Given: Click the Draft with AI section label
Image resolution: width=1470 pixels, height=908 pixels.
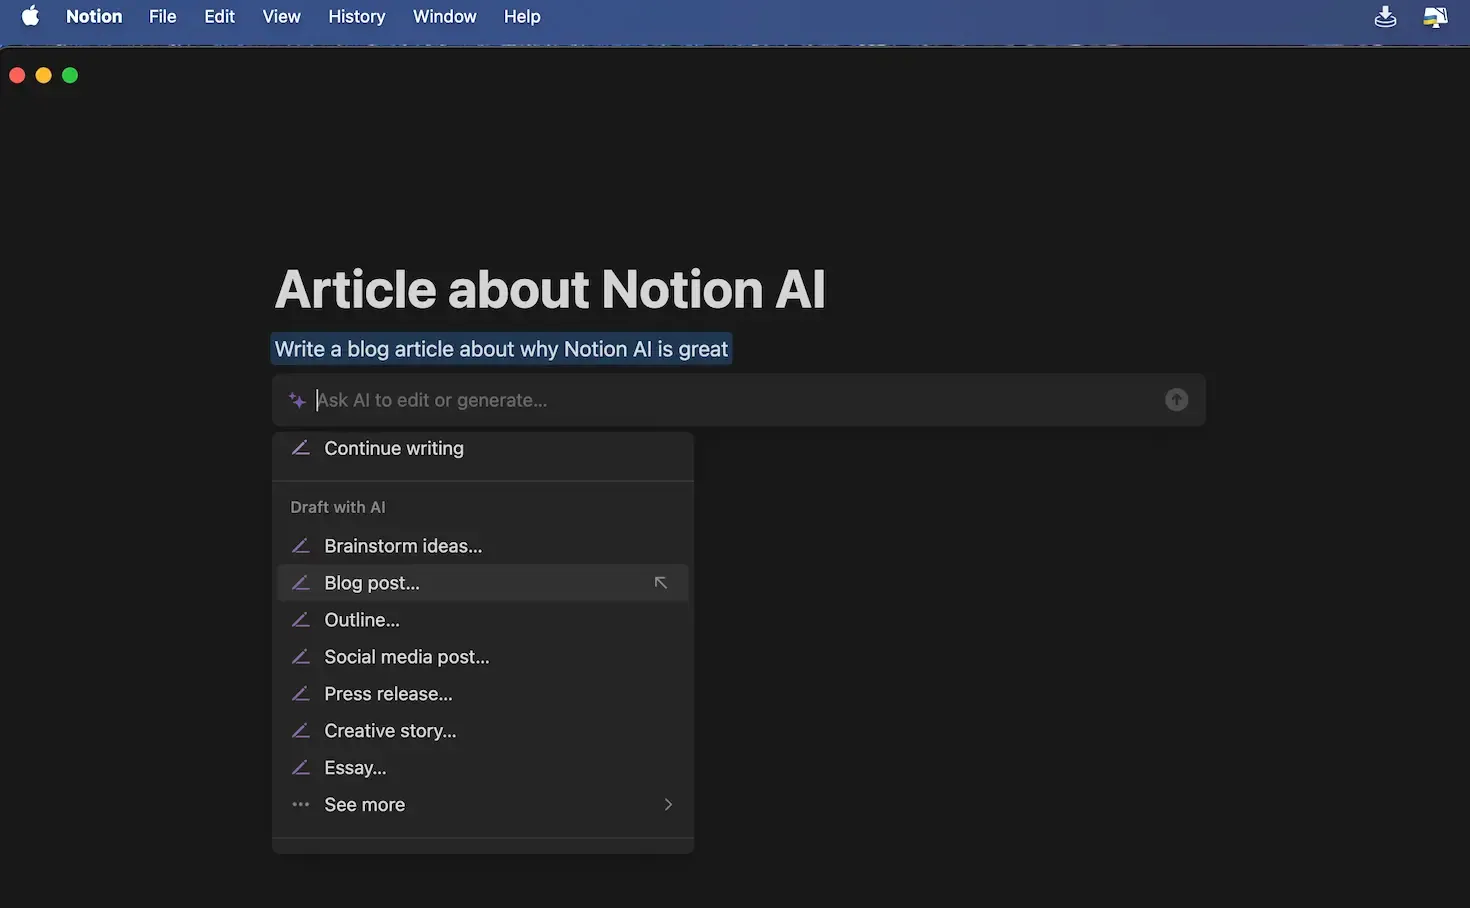Looking at the screenshot, I should pyautogui.click(x=338, y=507).
